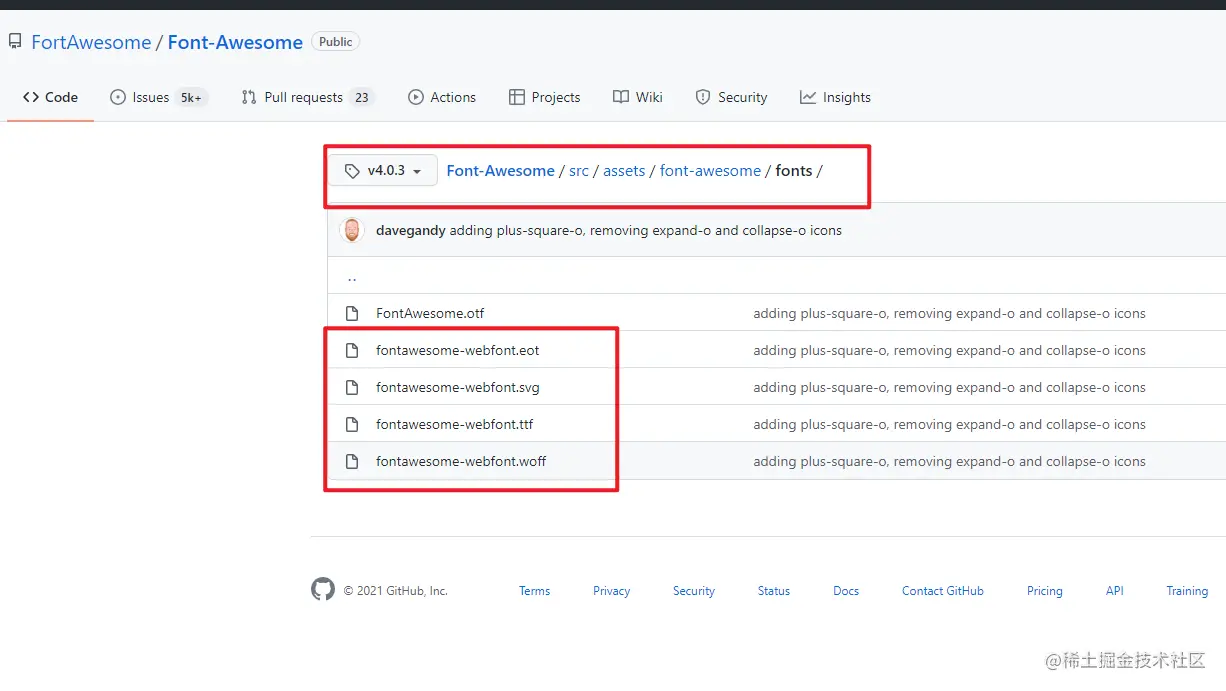1226x691 pixels.
Task: Open the FortAwesome owner link
Action: (91, 42)
